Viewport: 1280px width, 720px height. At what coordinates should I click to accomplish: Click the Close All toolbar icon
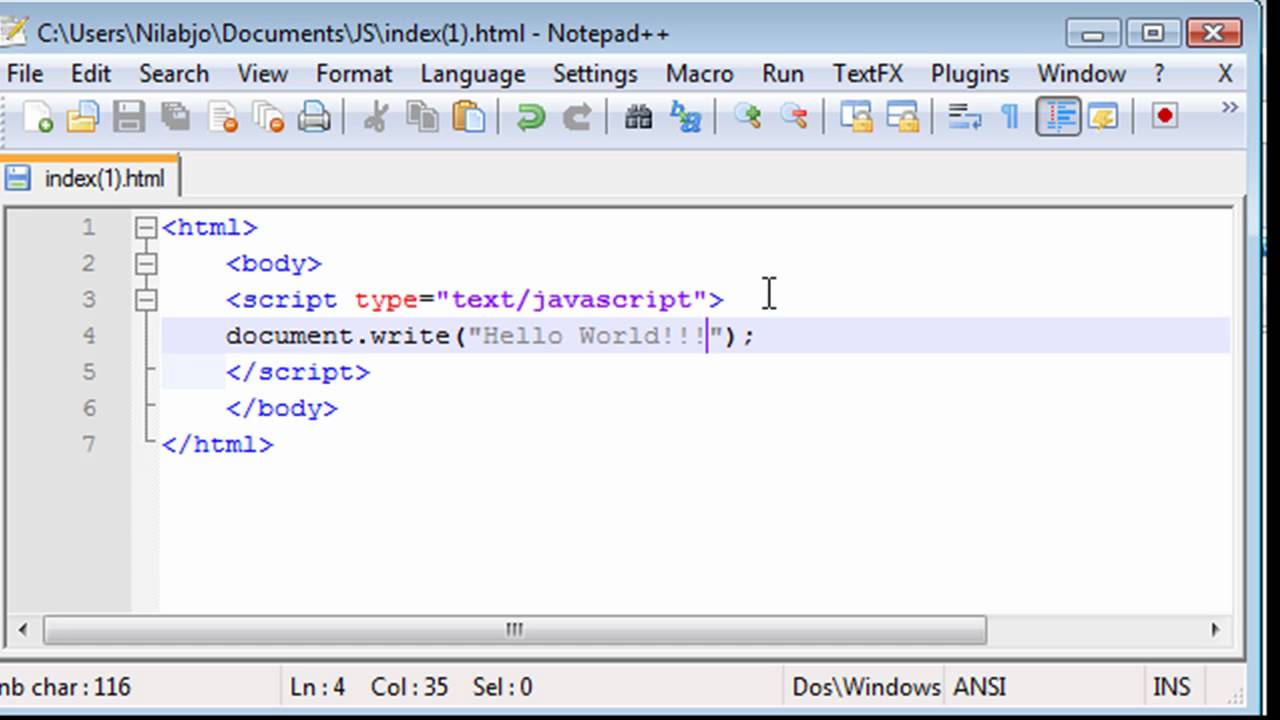(268, 117)
